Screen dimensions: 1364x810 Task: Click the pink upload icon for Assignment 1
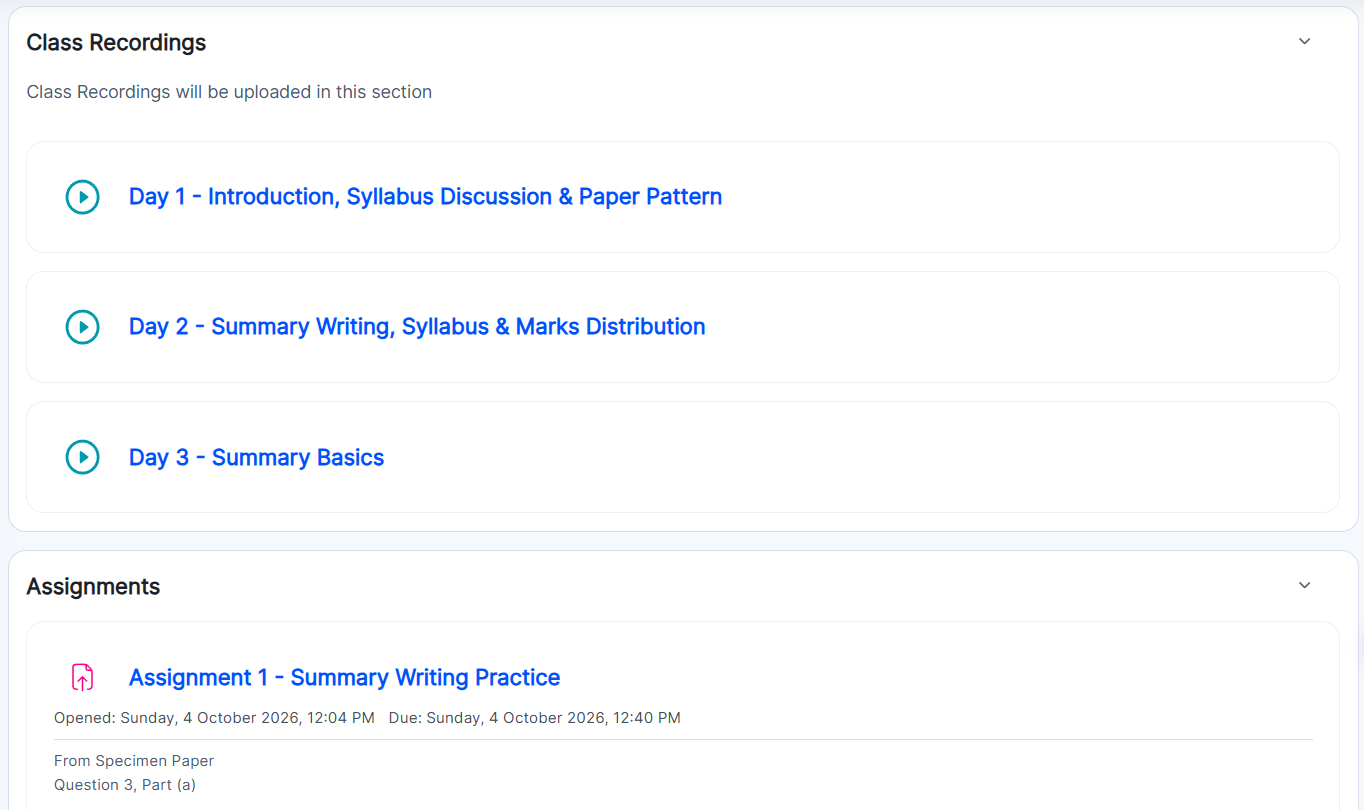(82, 677)
